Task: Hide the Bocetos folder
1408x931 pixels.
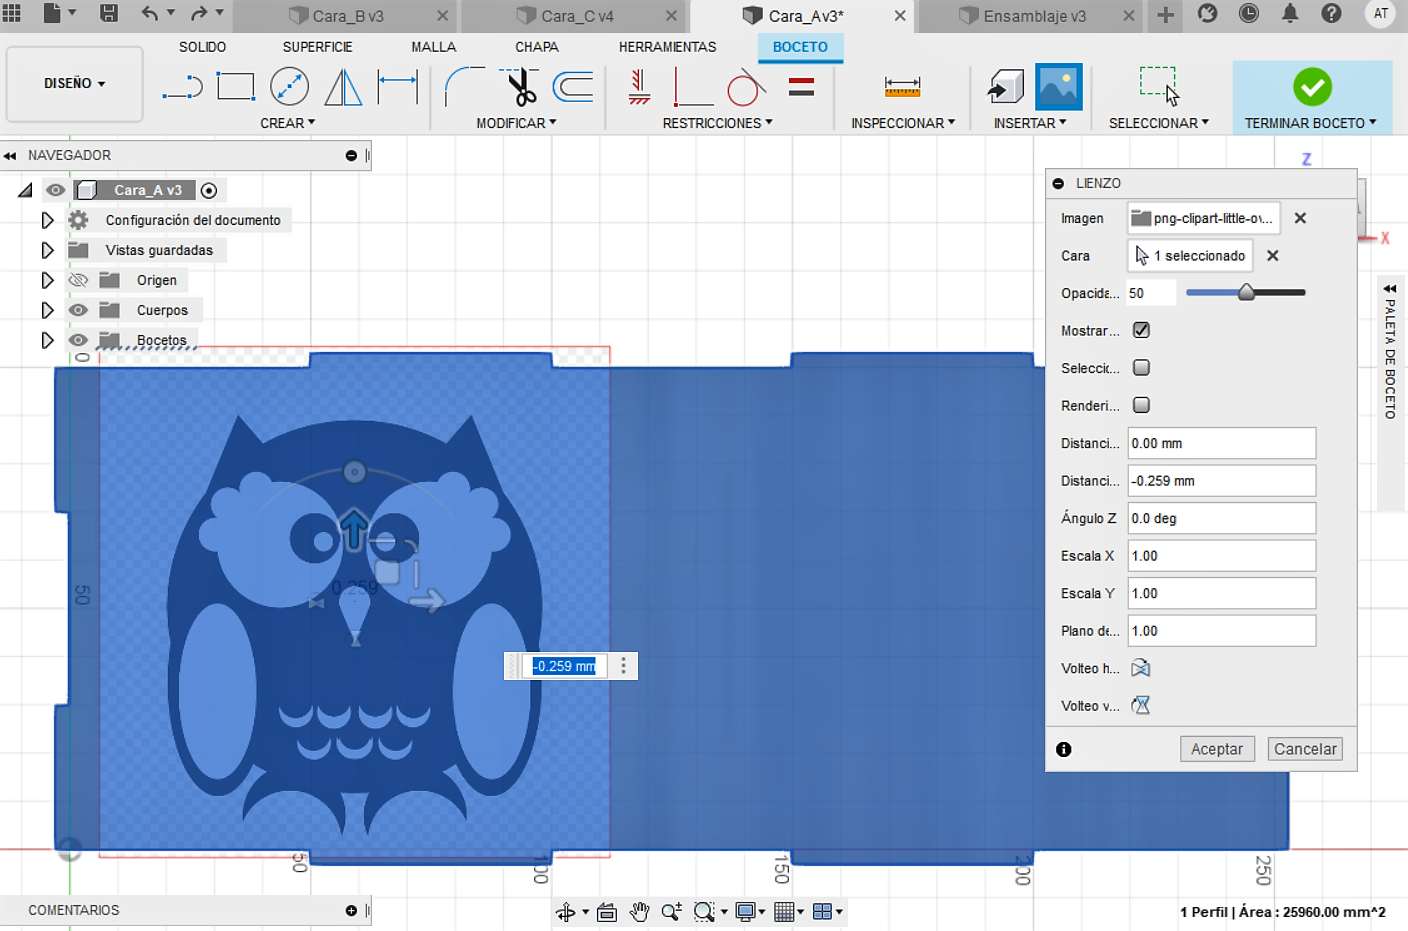Action: pos(78,340)
